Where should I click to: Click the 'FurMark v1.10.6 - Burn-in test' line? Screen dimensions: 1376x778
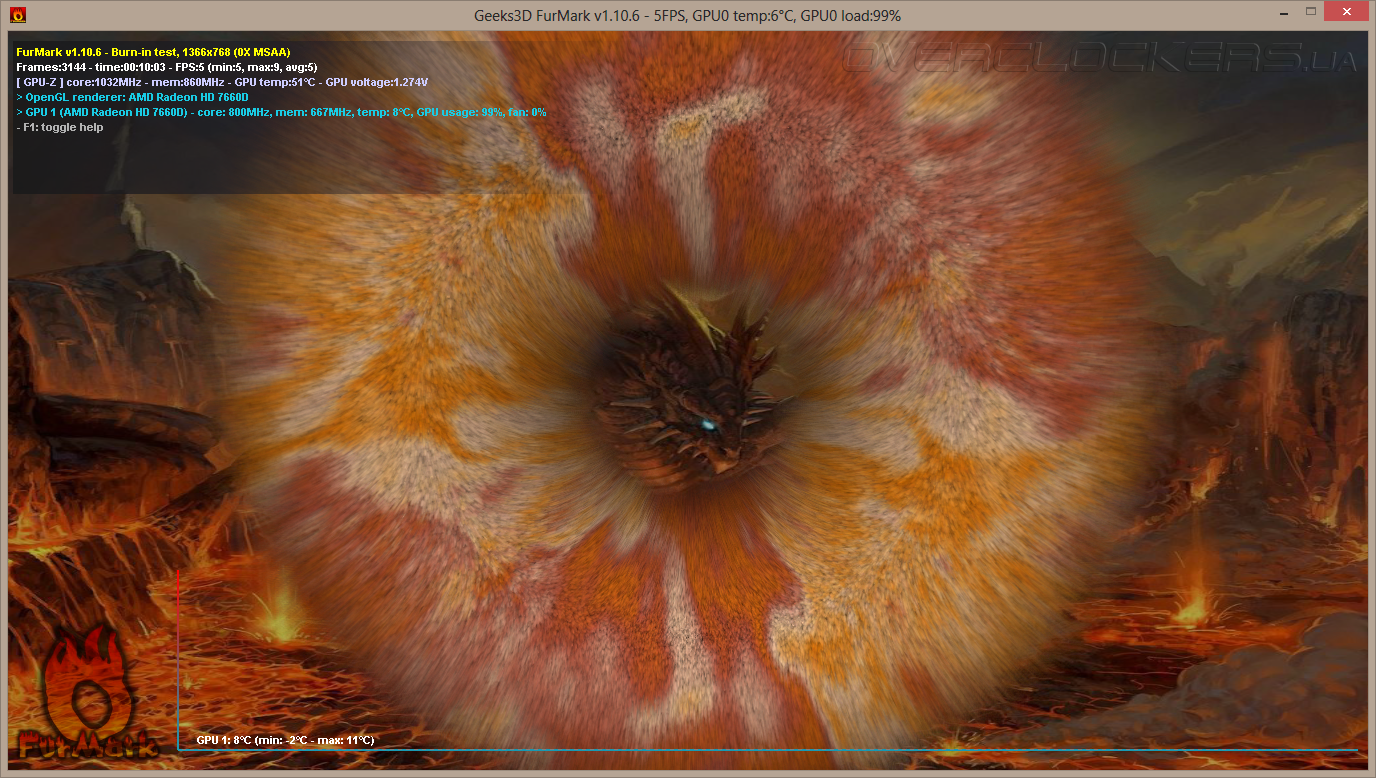coord(154,52)
